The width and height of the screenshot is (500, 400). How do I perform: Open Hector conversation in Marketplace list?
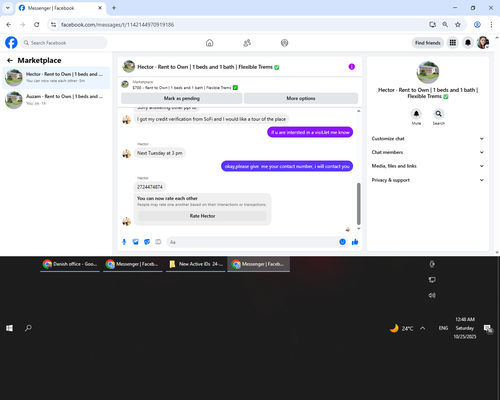click(x=56, y=77)
